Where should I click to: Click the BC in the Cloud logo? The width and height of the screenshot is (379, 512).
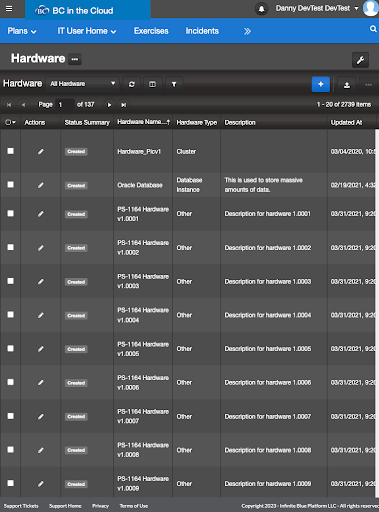coord(75,11)
